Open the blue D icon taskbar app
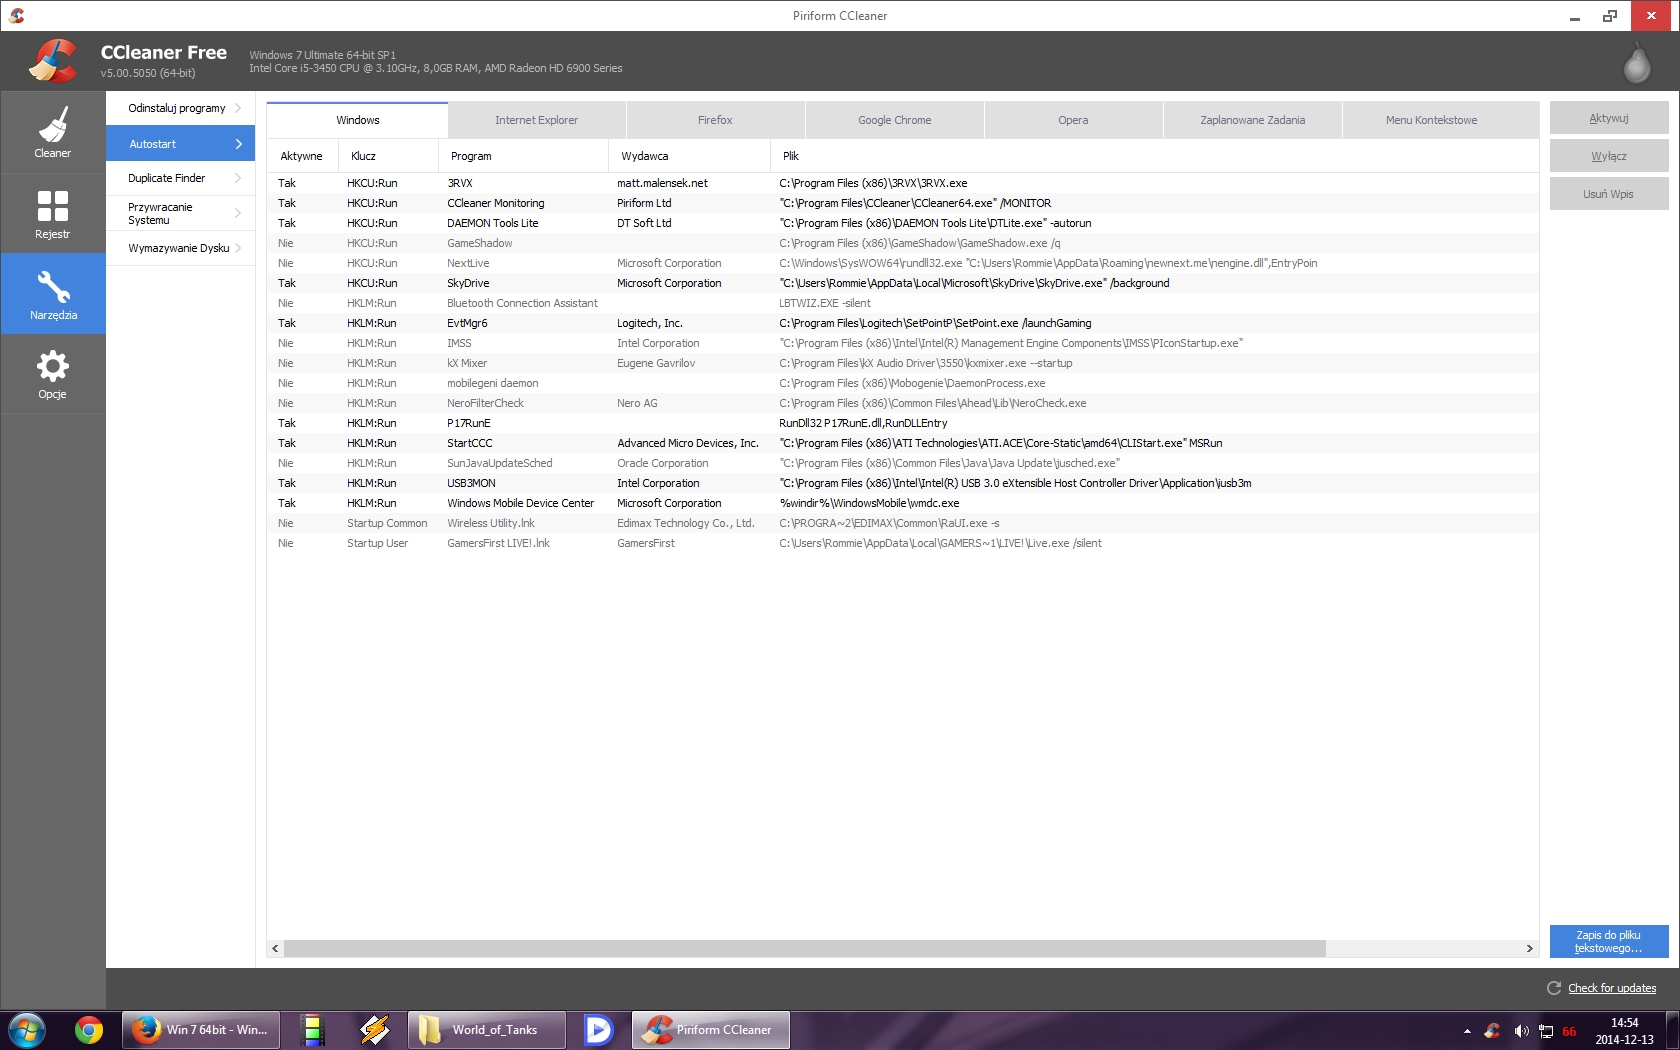Viewport: 1680px width, 1050px height. (598, 1030)
